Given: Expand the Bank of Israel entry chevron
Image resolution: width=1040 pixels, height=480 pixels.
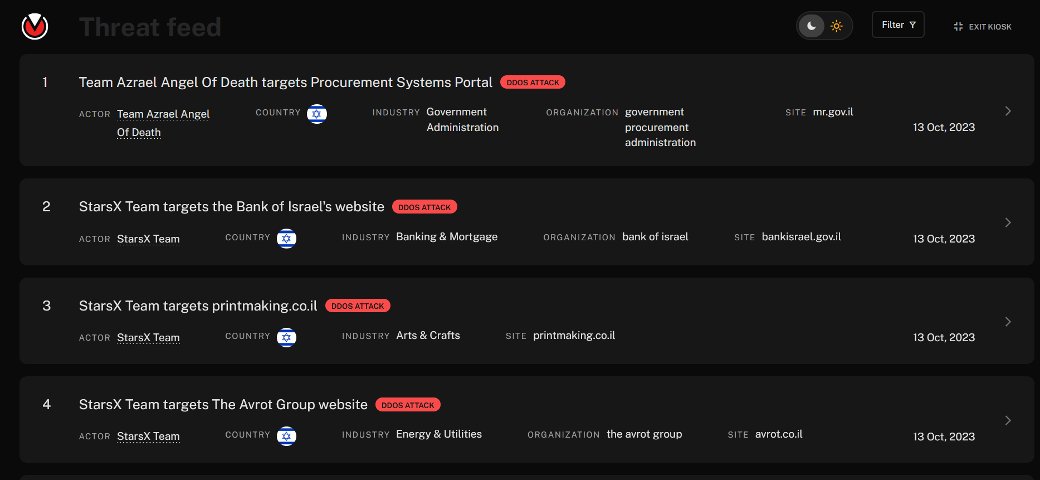Looking at the screenshot, I should coord(1008,222).
